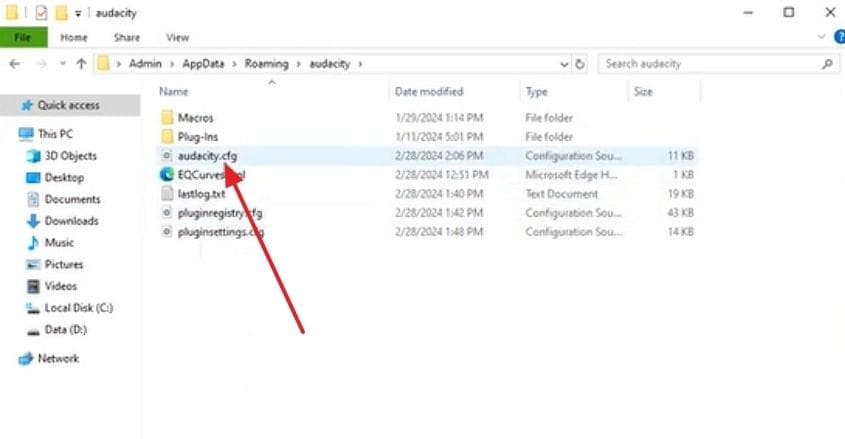Open Videos in navigation pane
The width and height of the screenshot is (845, 439).
click(x=61, y=286)
